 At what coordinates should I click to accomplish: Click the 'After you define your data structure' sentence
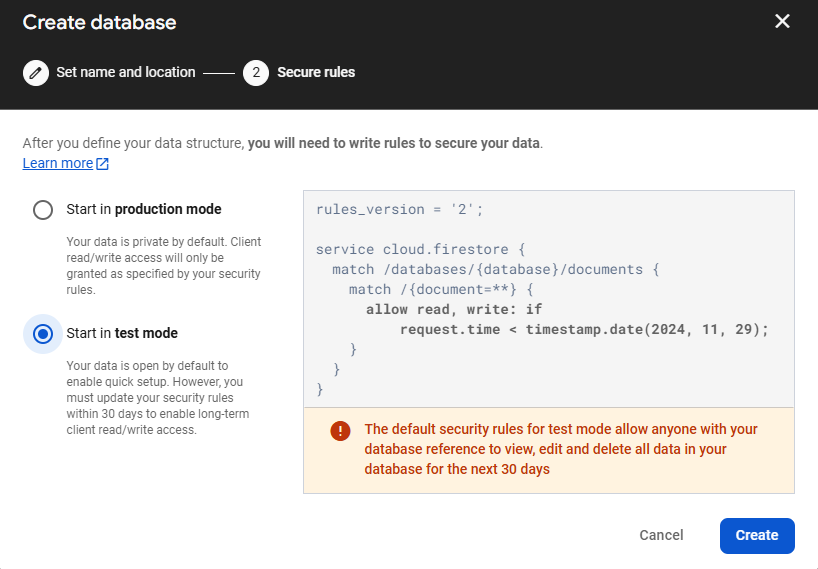[x=283, y=143]
